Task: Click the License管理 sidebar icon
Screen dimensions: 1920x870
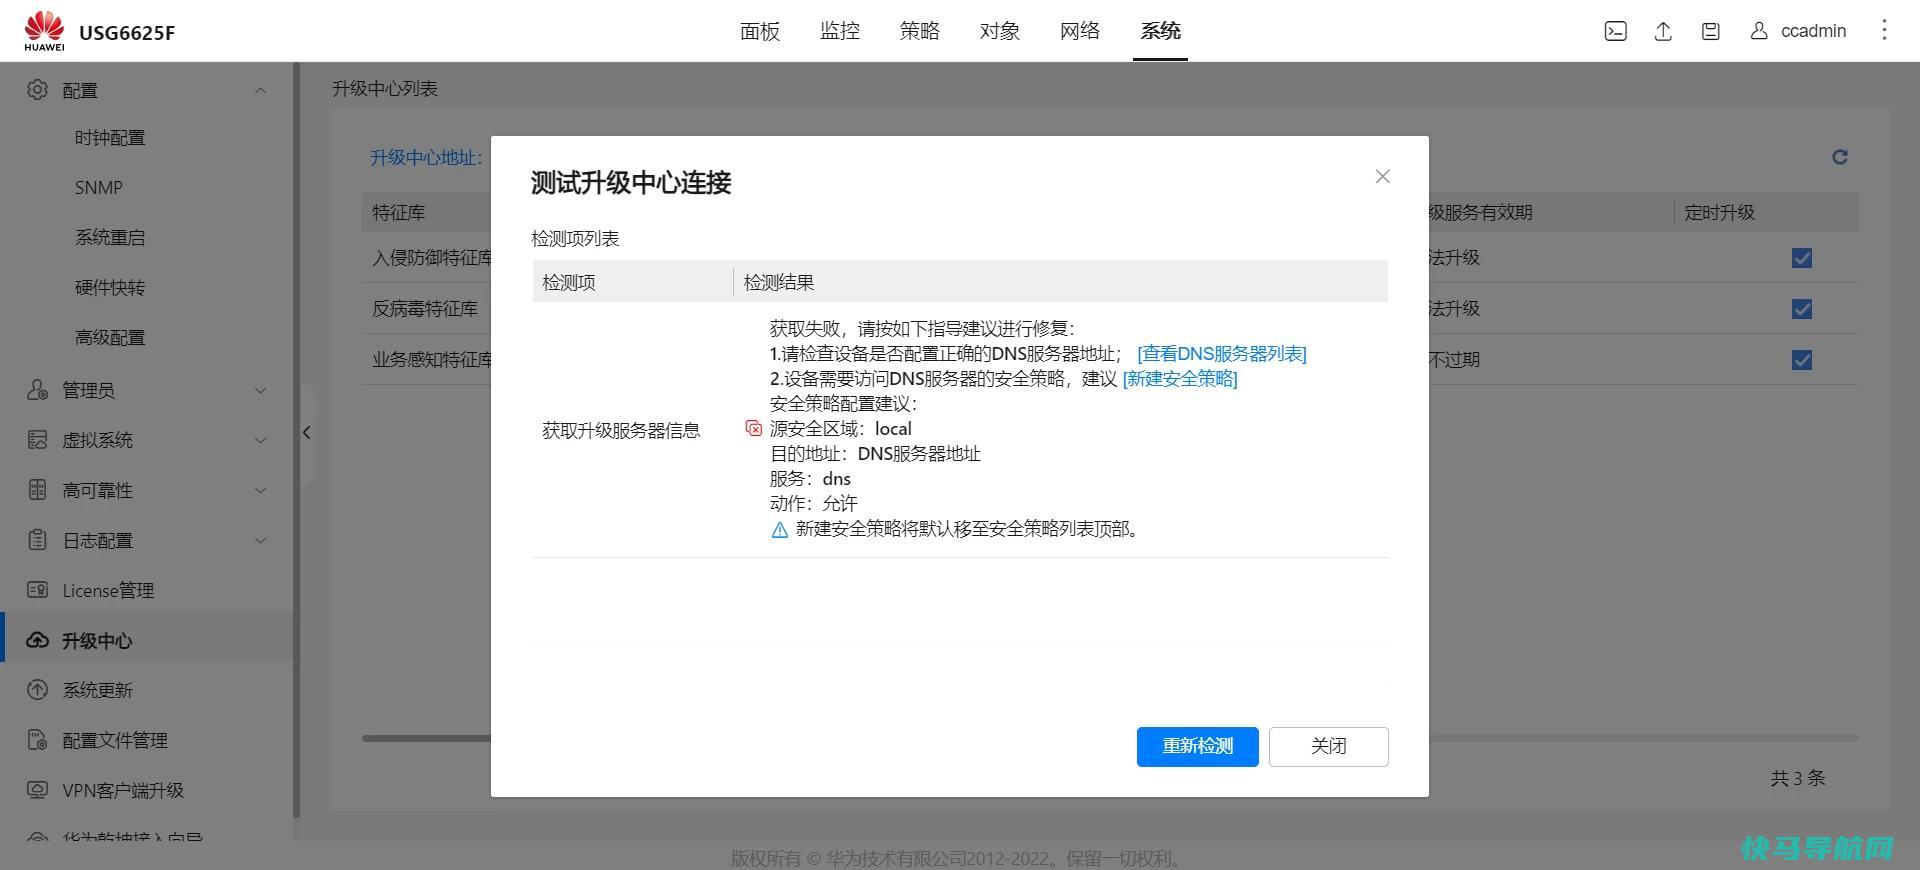Action: pos(37,590)
